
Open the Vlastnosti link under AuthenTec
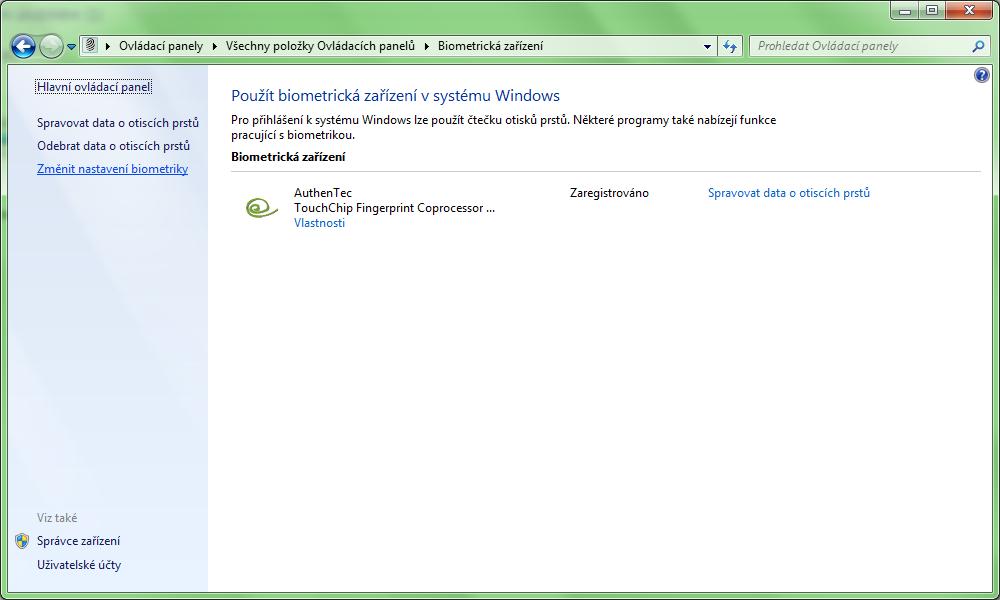319,223
